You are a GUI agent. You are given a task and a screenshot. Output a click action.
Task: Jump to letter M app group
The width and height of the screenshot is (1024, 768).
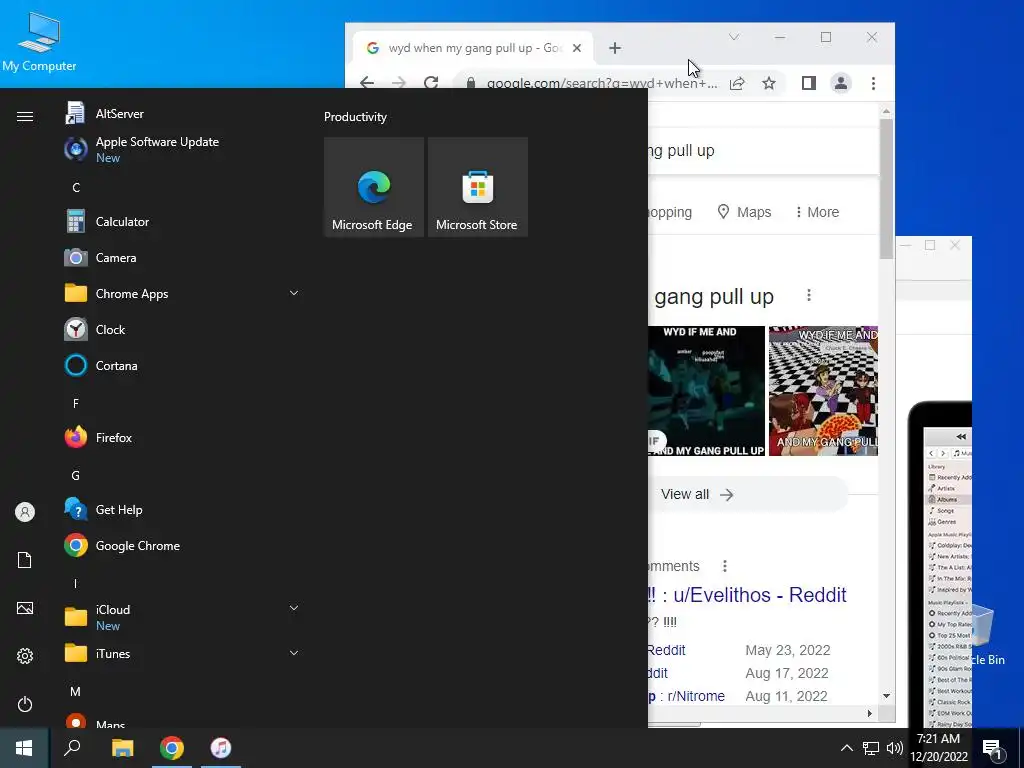[76, 692]
